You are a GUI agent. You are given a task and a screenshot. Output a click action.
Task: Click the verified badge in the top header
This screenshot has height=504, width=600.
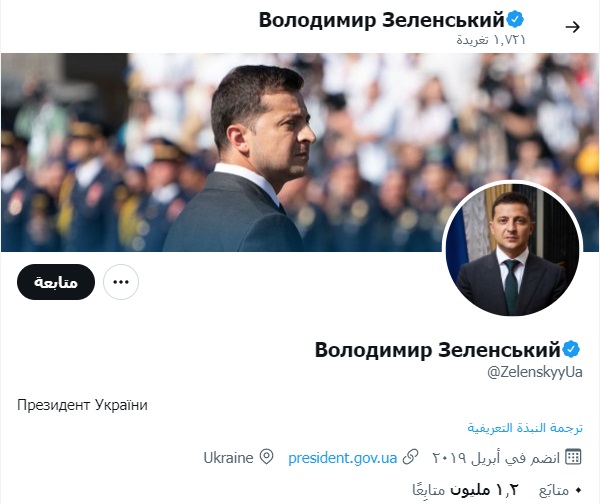click(x=517, y=19)
